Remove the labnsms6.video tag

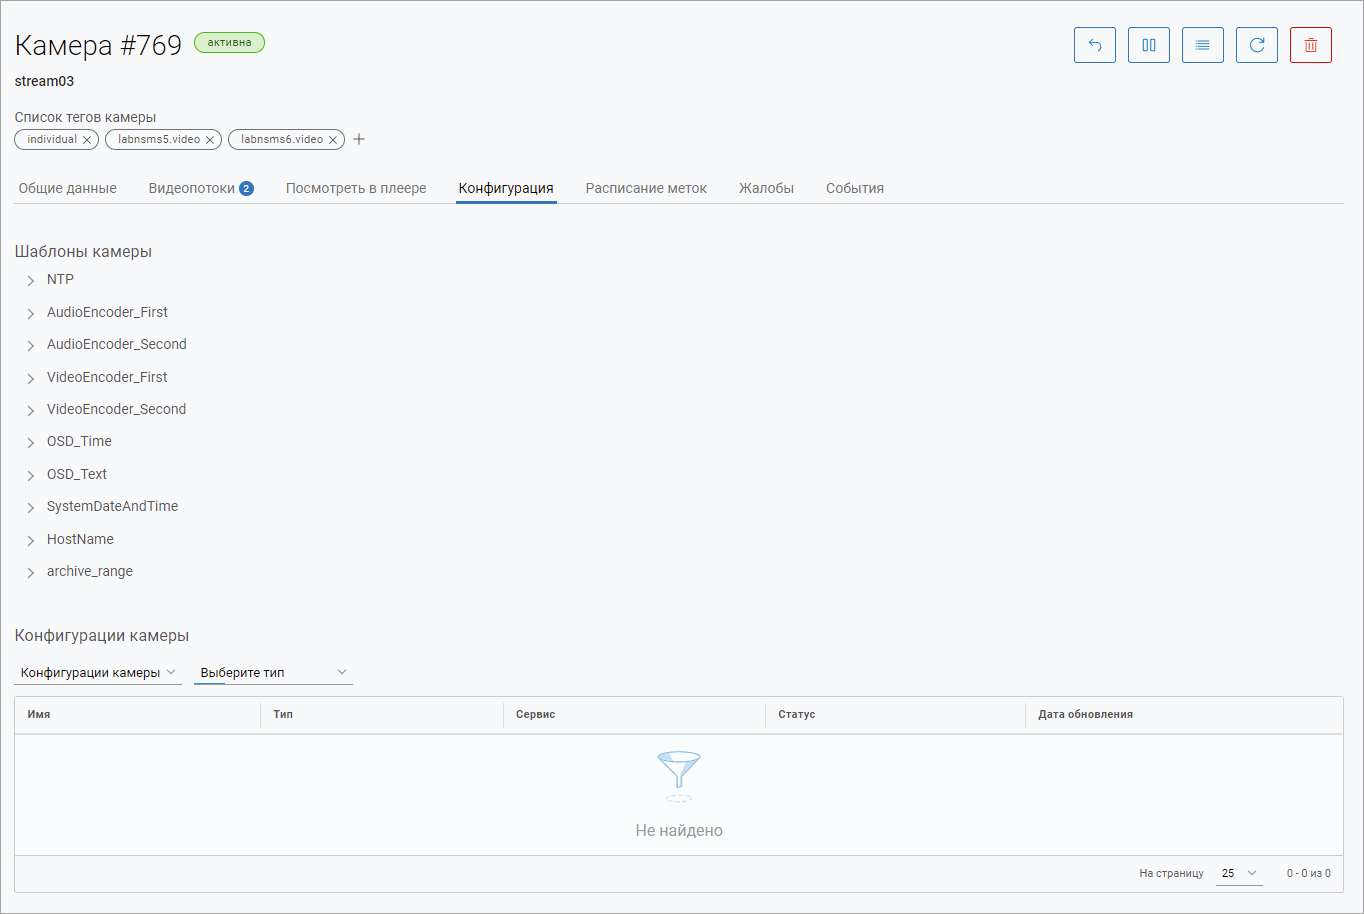coord(333,140)
